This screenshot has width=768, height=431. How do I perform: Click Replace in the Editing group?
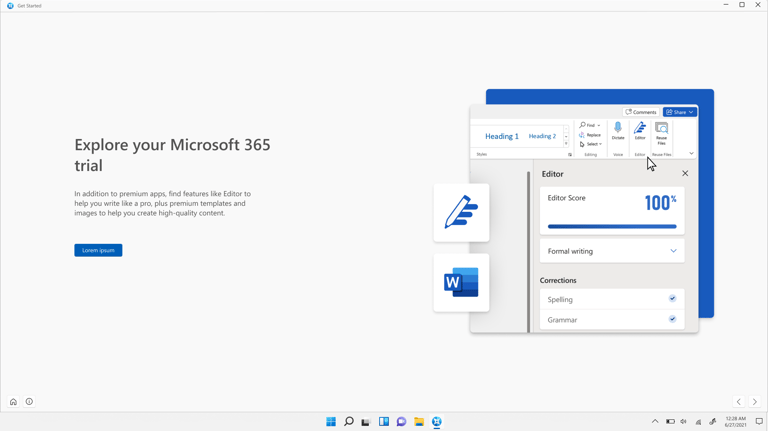(x=590, y=135)
